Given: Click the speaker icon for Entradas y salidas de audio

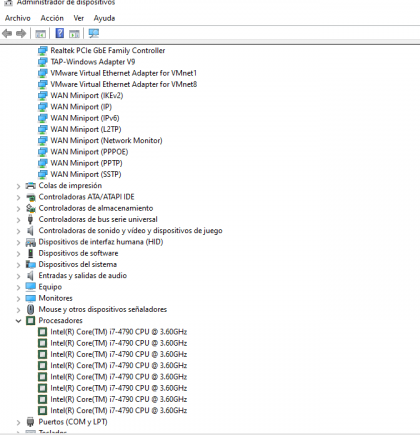Looking at the screenshot, I should click(x=30, y=276).
